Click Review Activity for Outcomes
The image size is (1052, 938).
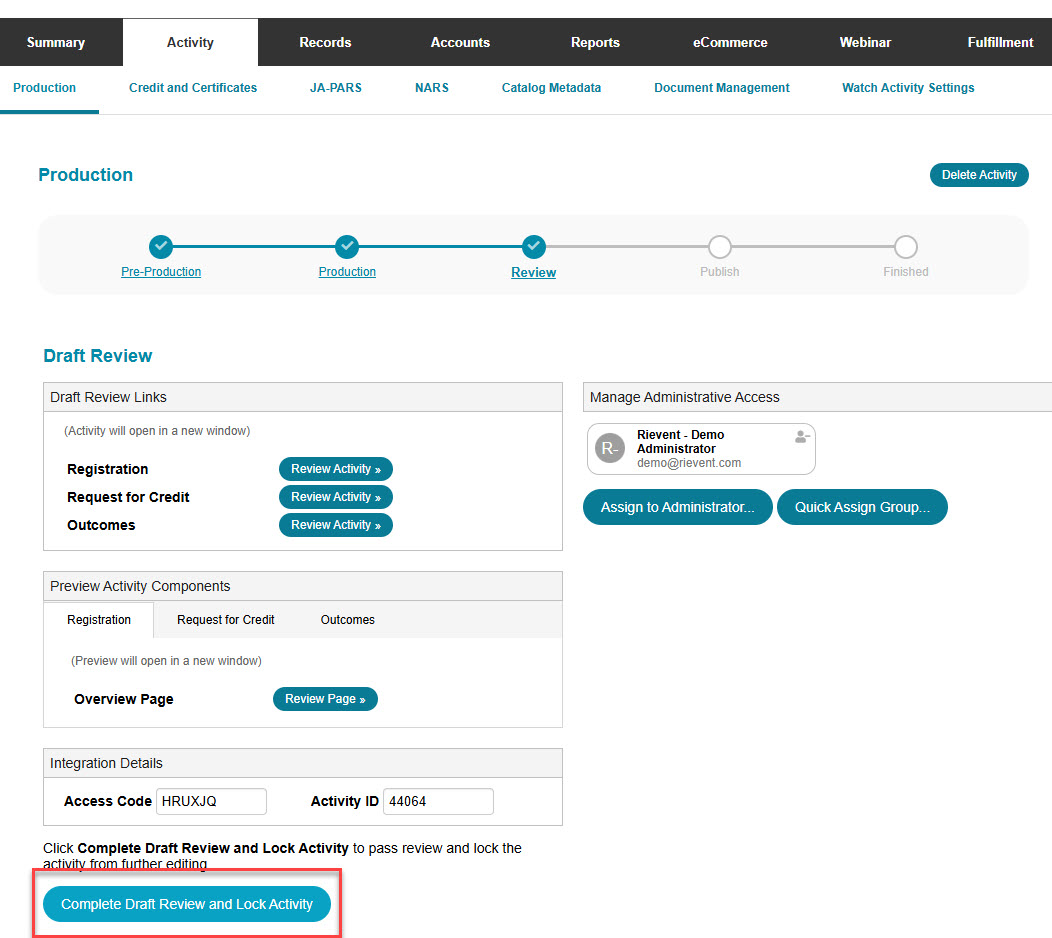335,525
